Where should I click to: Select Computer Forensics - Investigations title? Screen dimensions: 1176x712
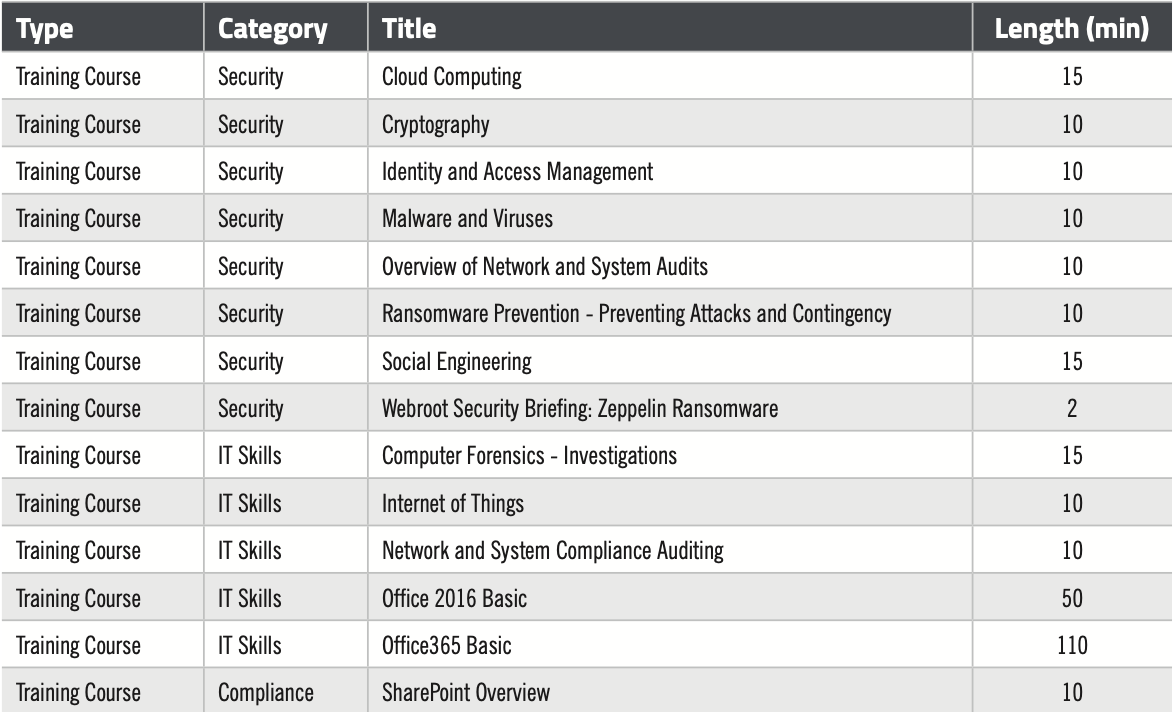tap(530, 456)
